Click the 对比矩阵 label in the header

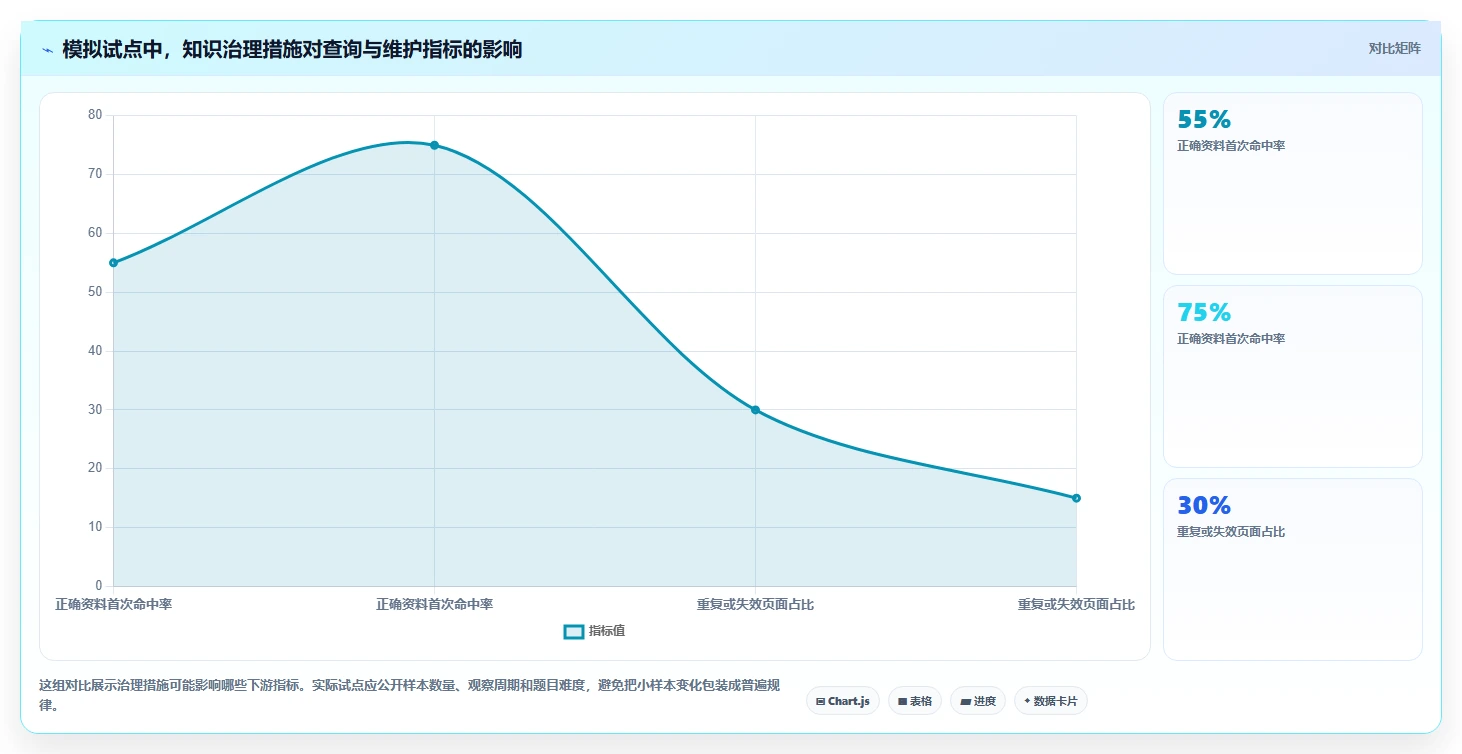(x=1394, y=48)
